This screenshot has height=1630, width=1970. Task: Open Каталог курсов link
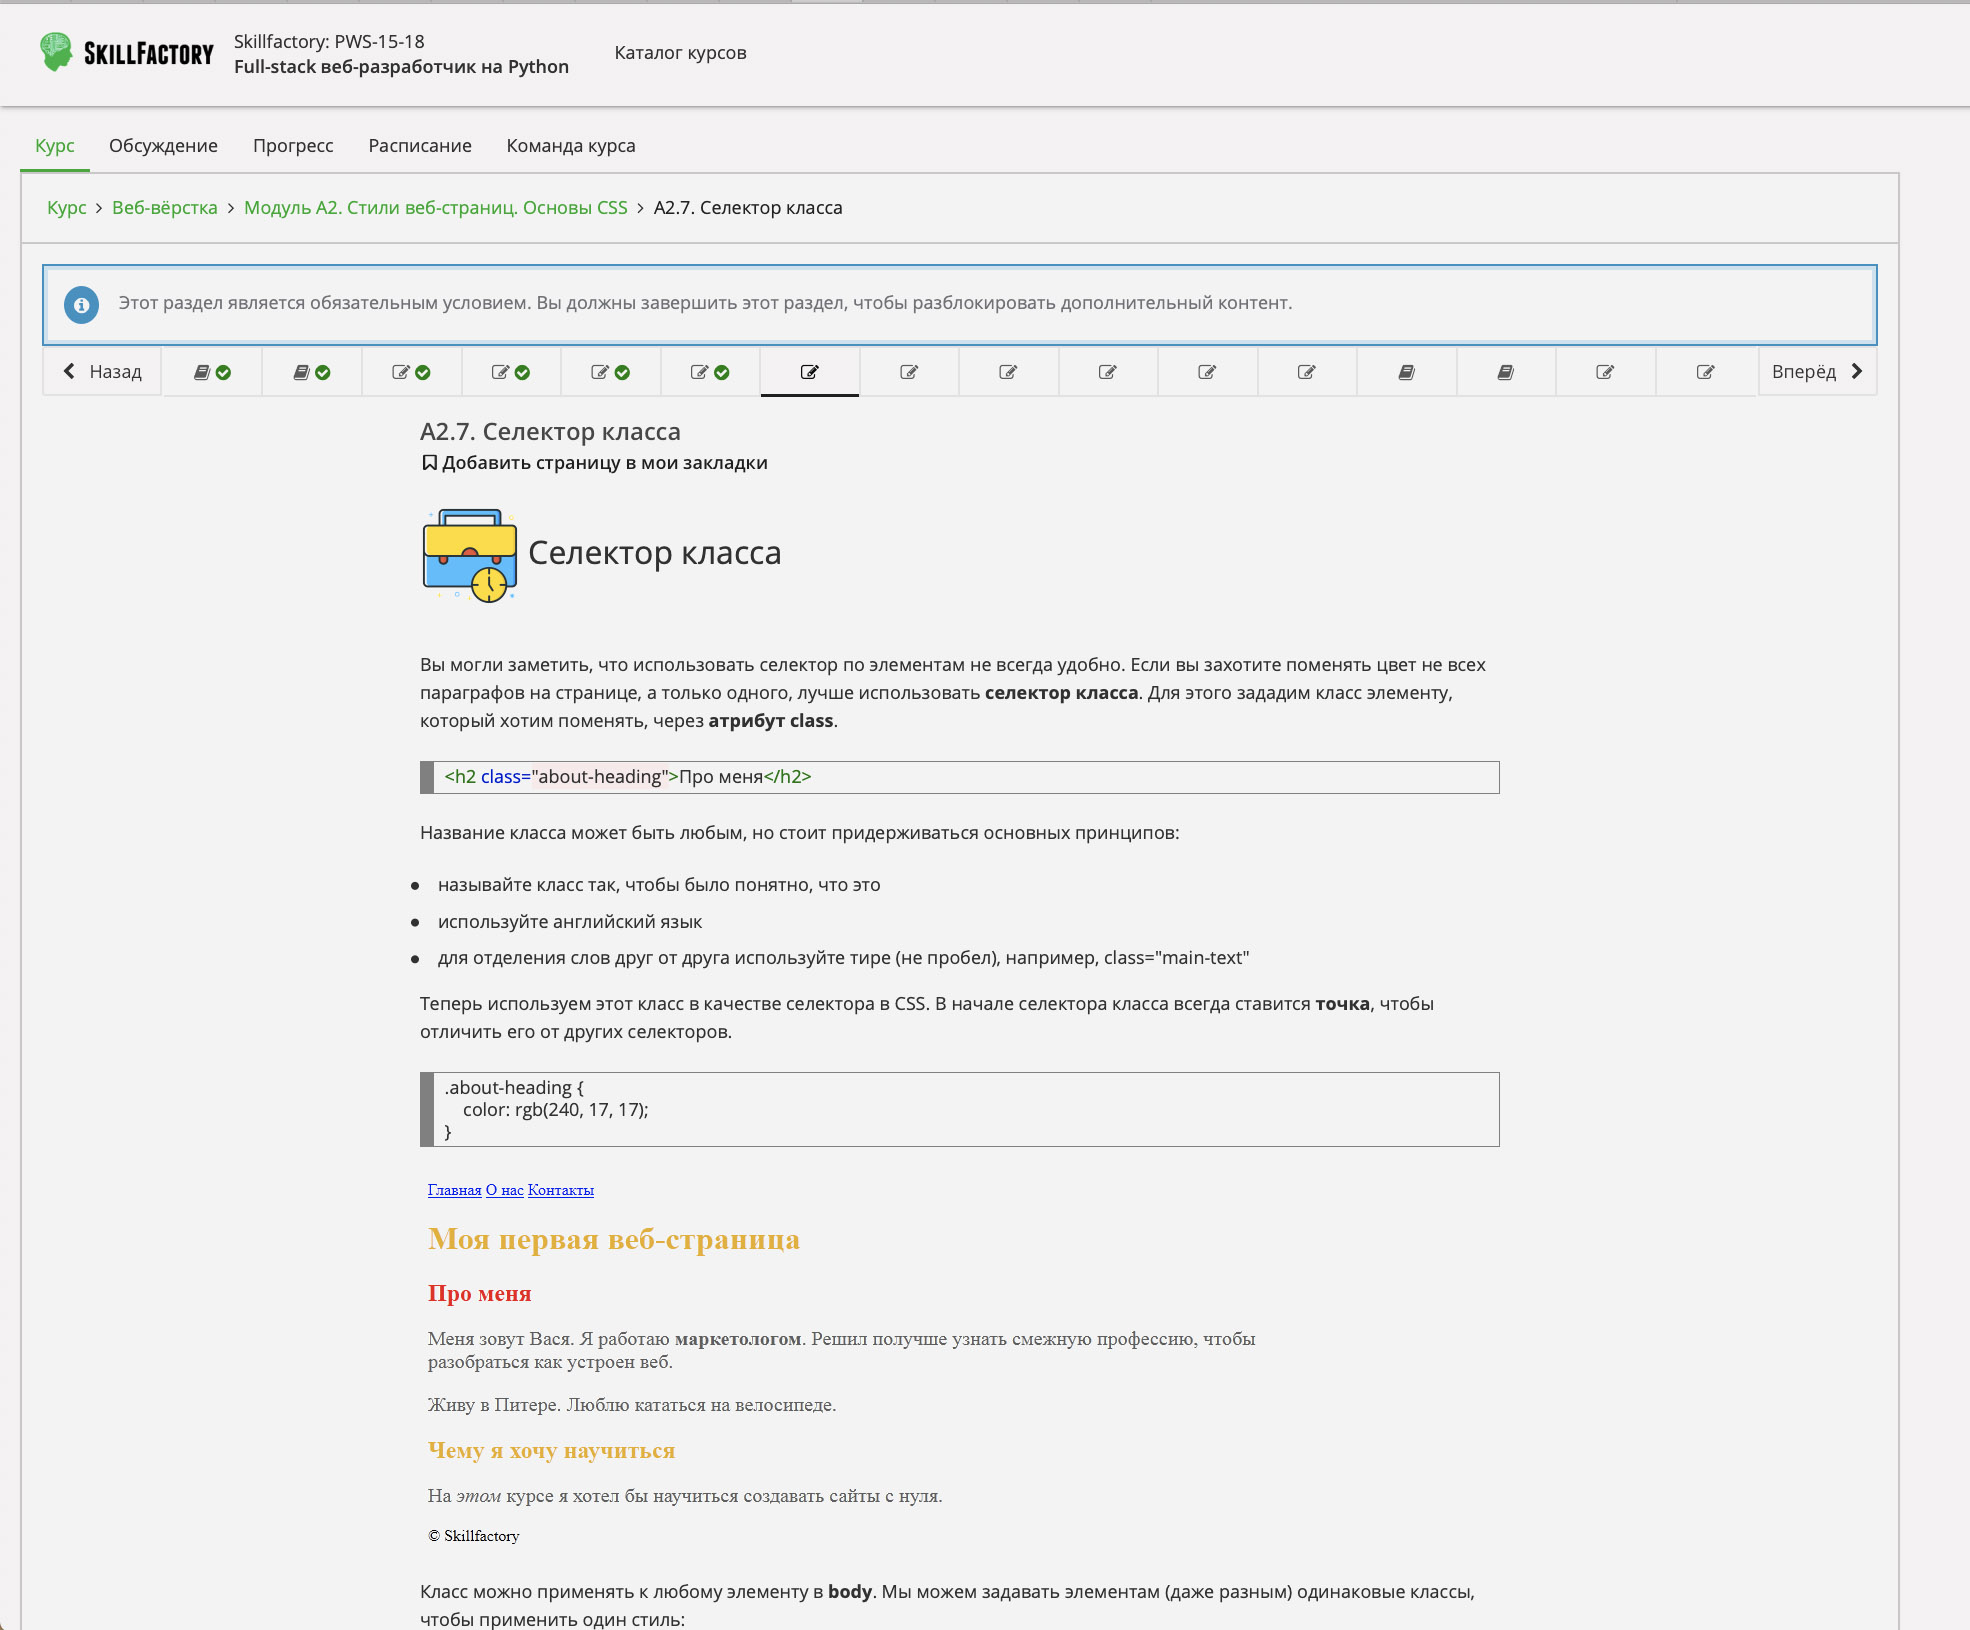click(x=680, y=53)
